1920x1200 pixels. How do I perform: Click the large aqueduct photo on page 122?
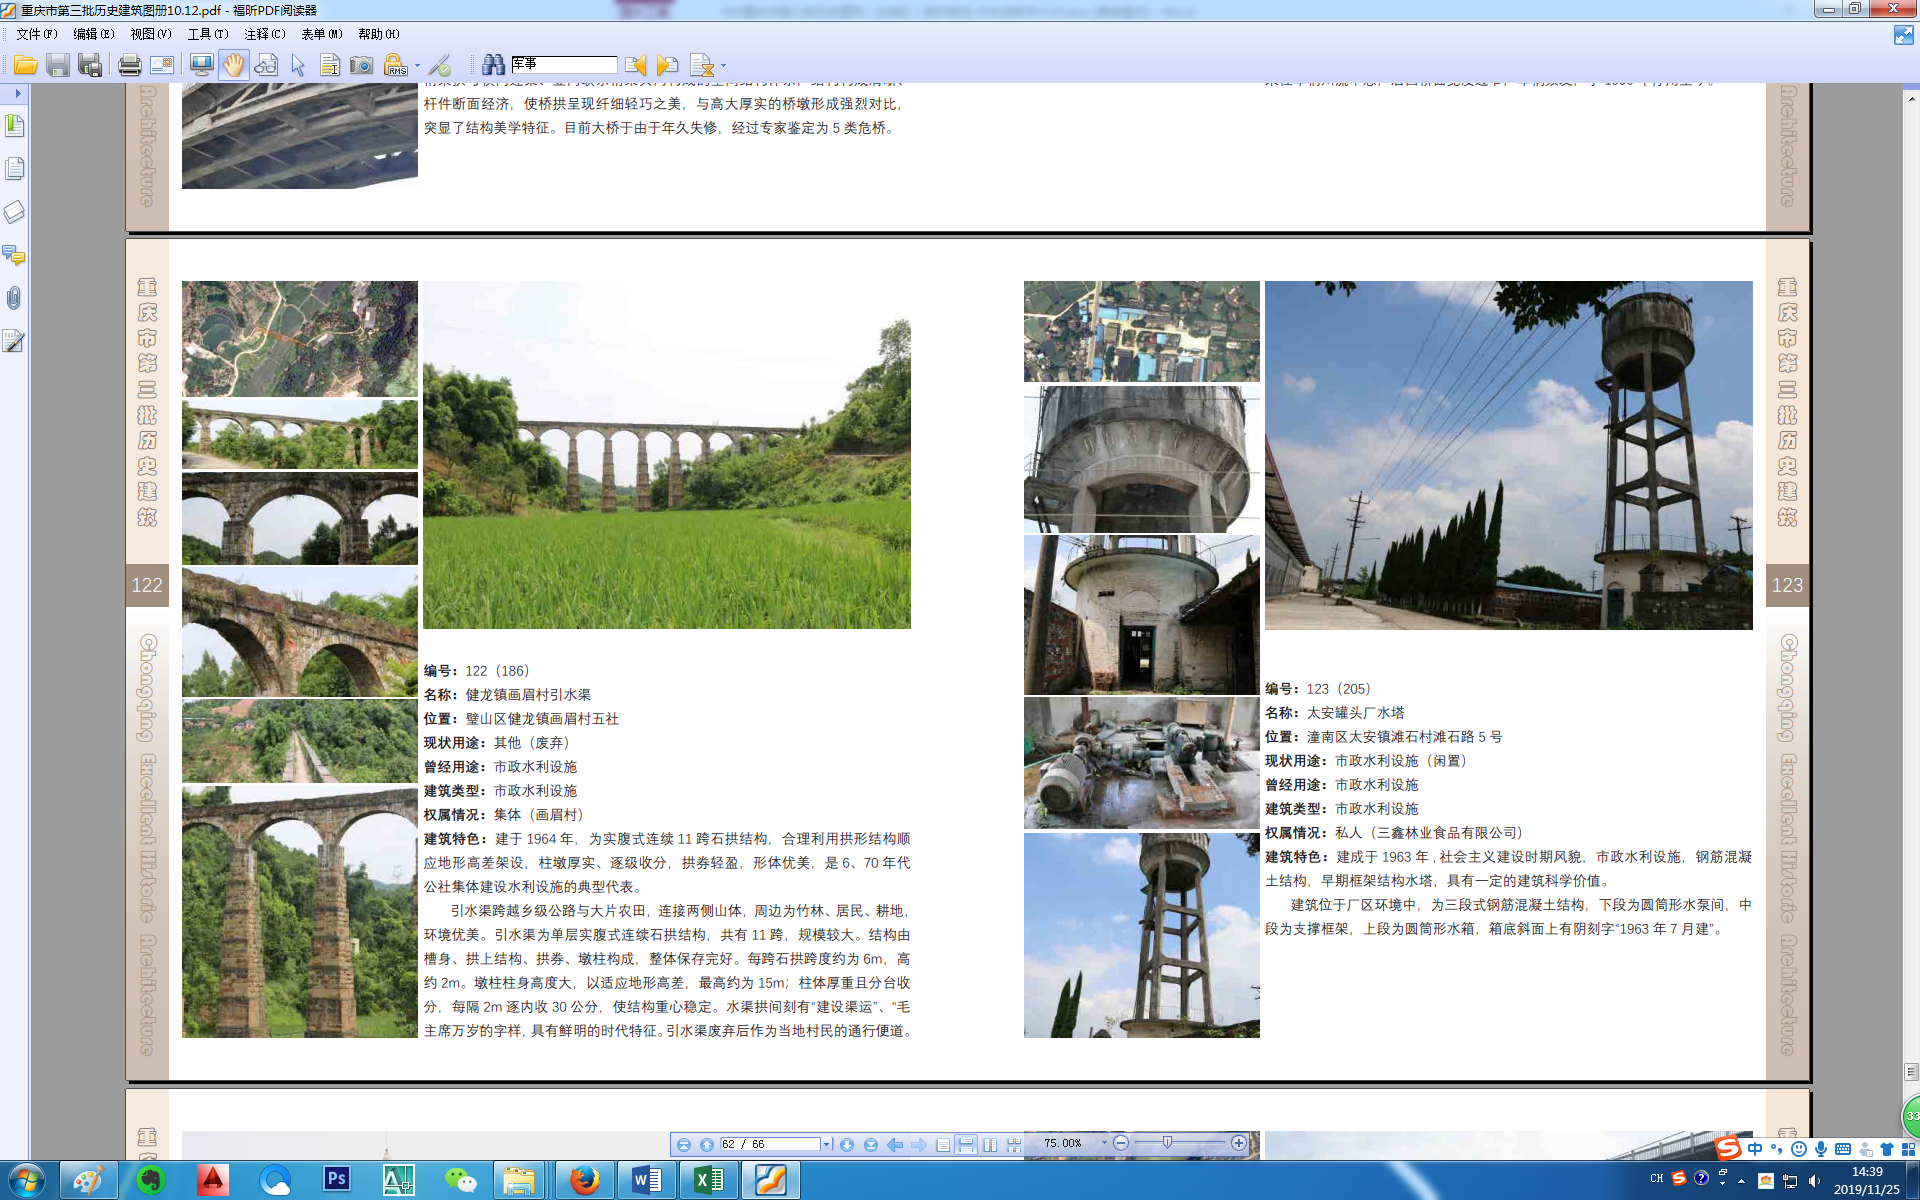pos(667,455)
